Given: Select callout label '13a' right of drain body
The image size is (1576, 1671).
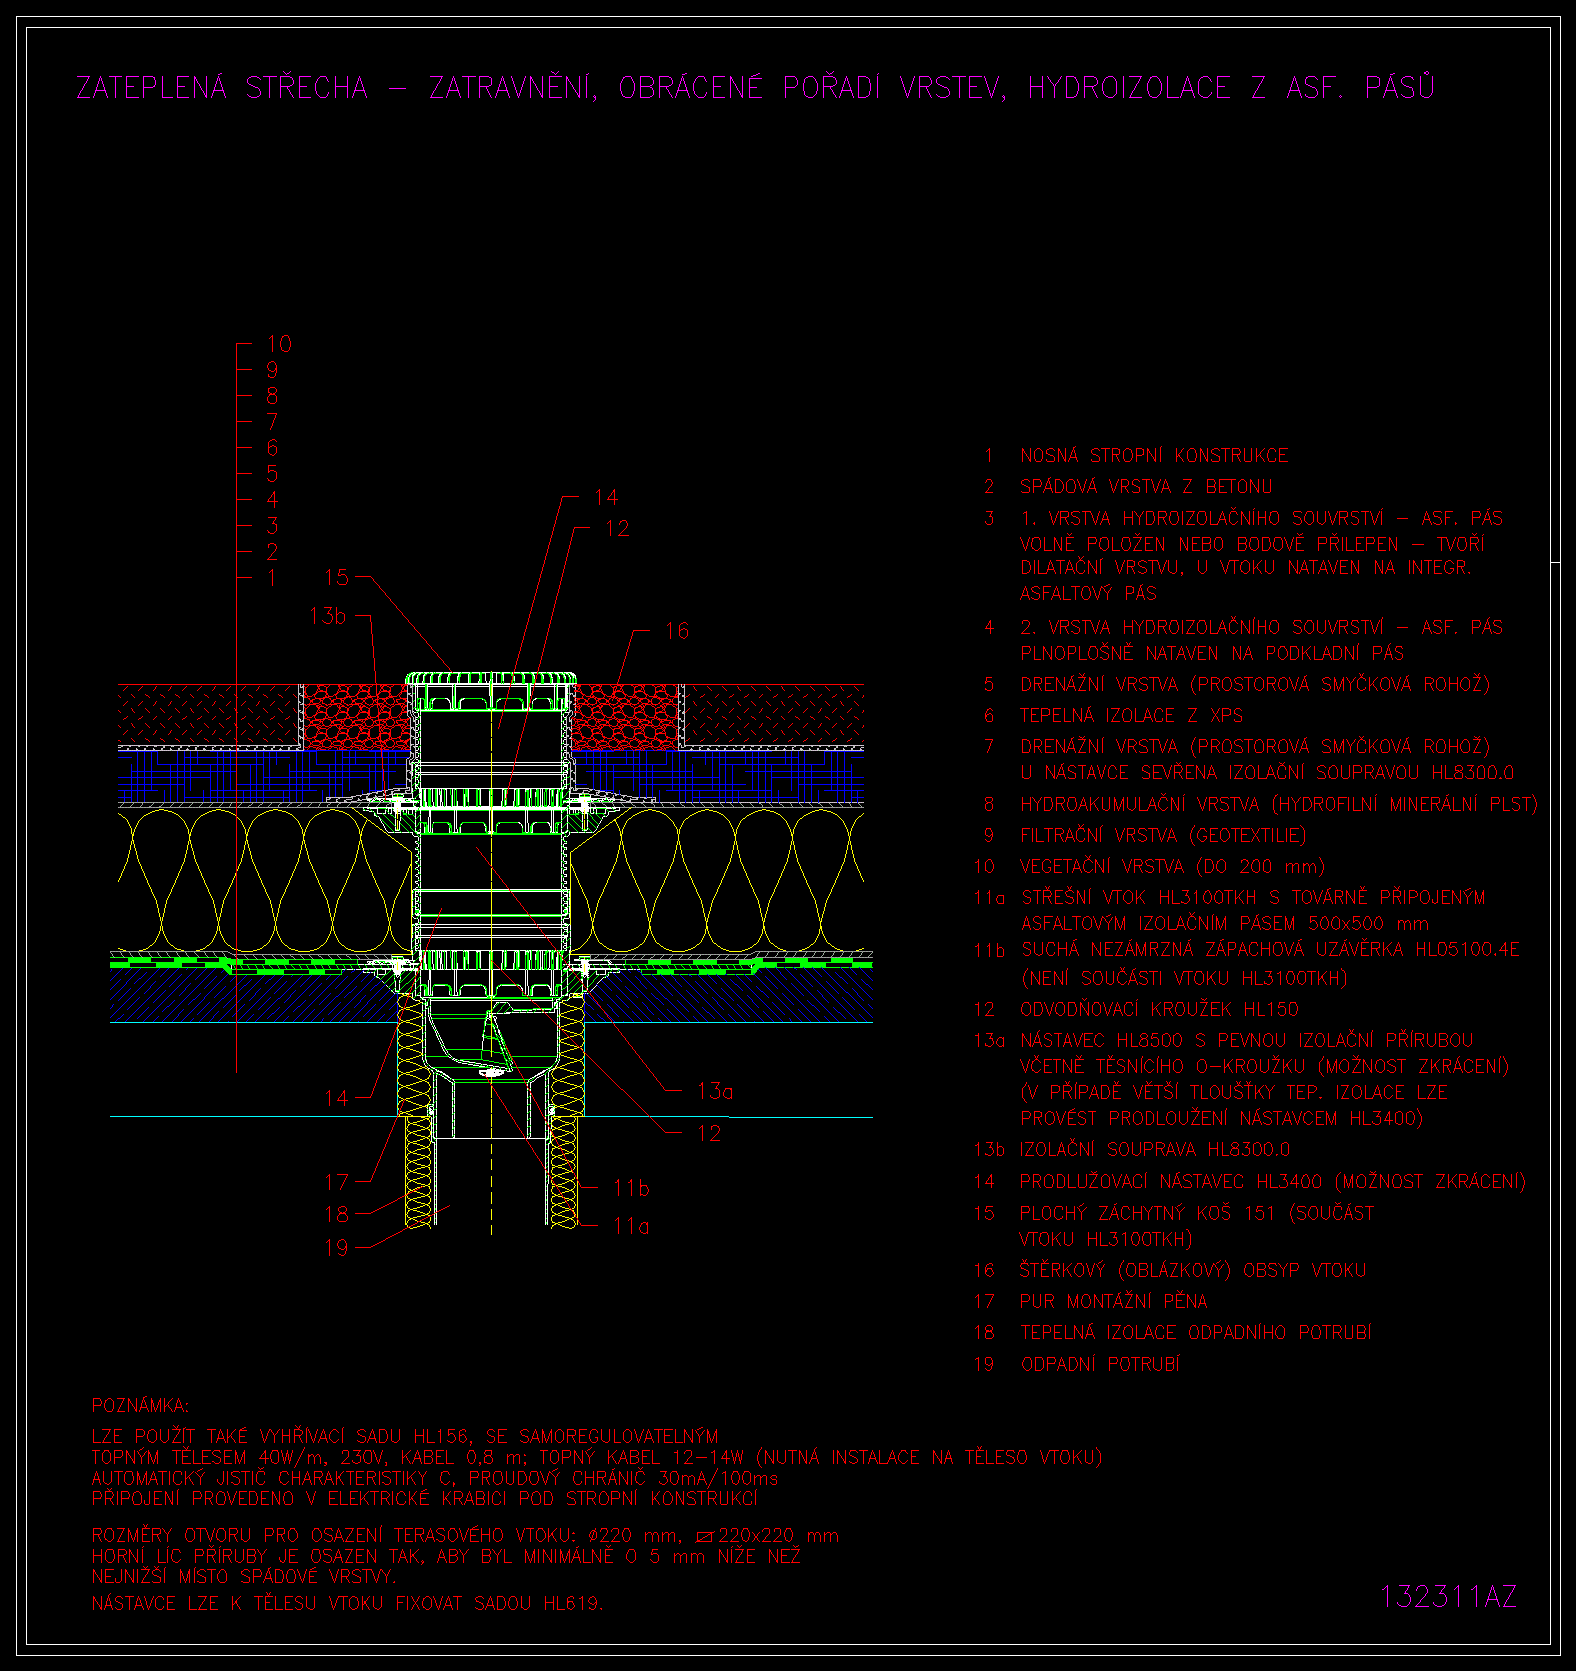Looking at the screenshot, I should tap(715, 1091).
